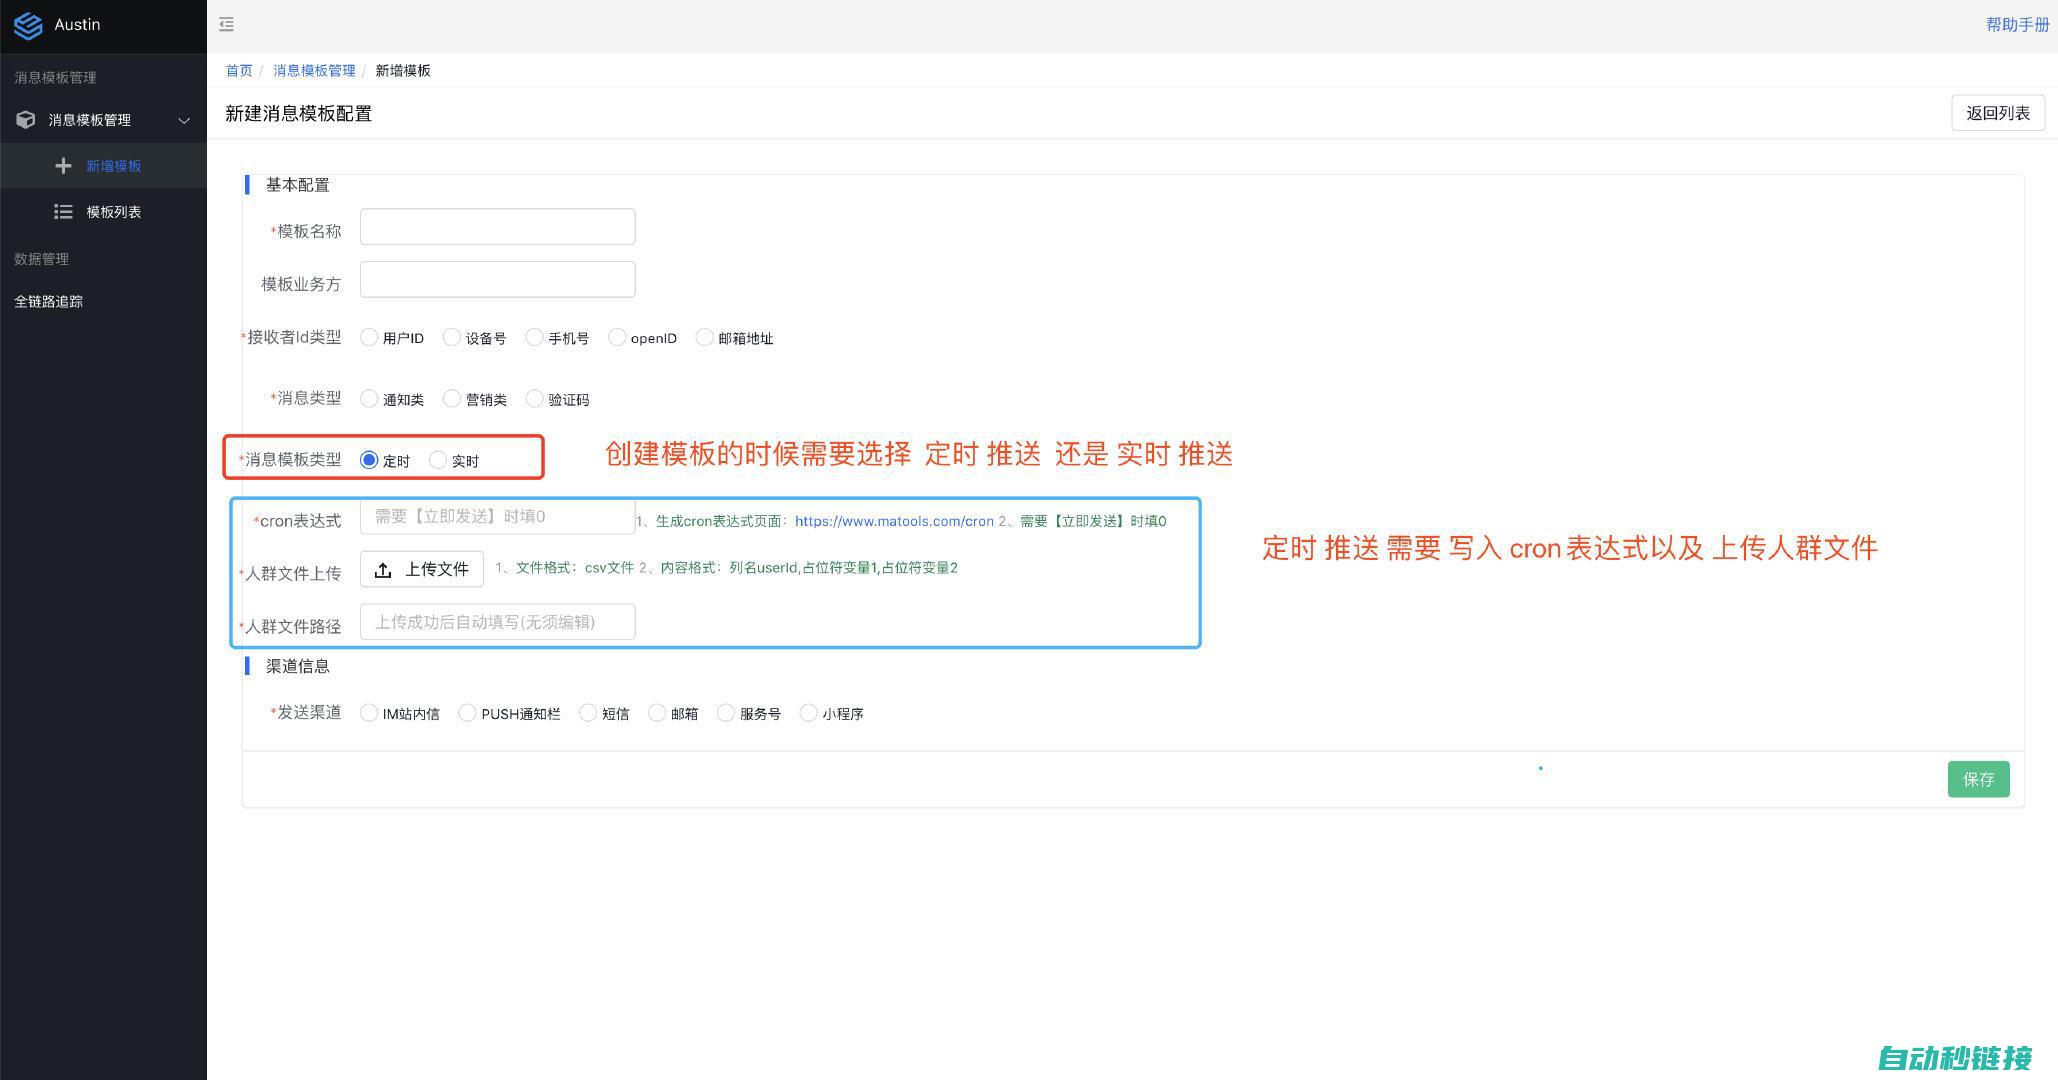The image size is (2058, 1080).
Task: Select 用户ID receiver type
Action: click(369, 337)
